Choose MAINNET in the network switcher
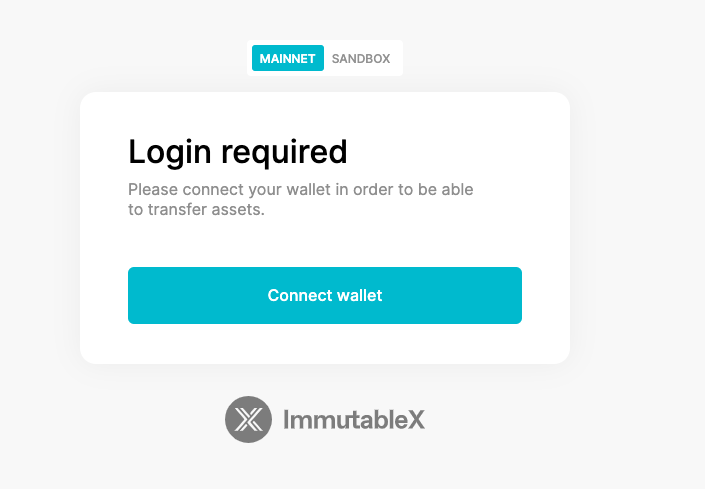 point(288,58)
